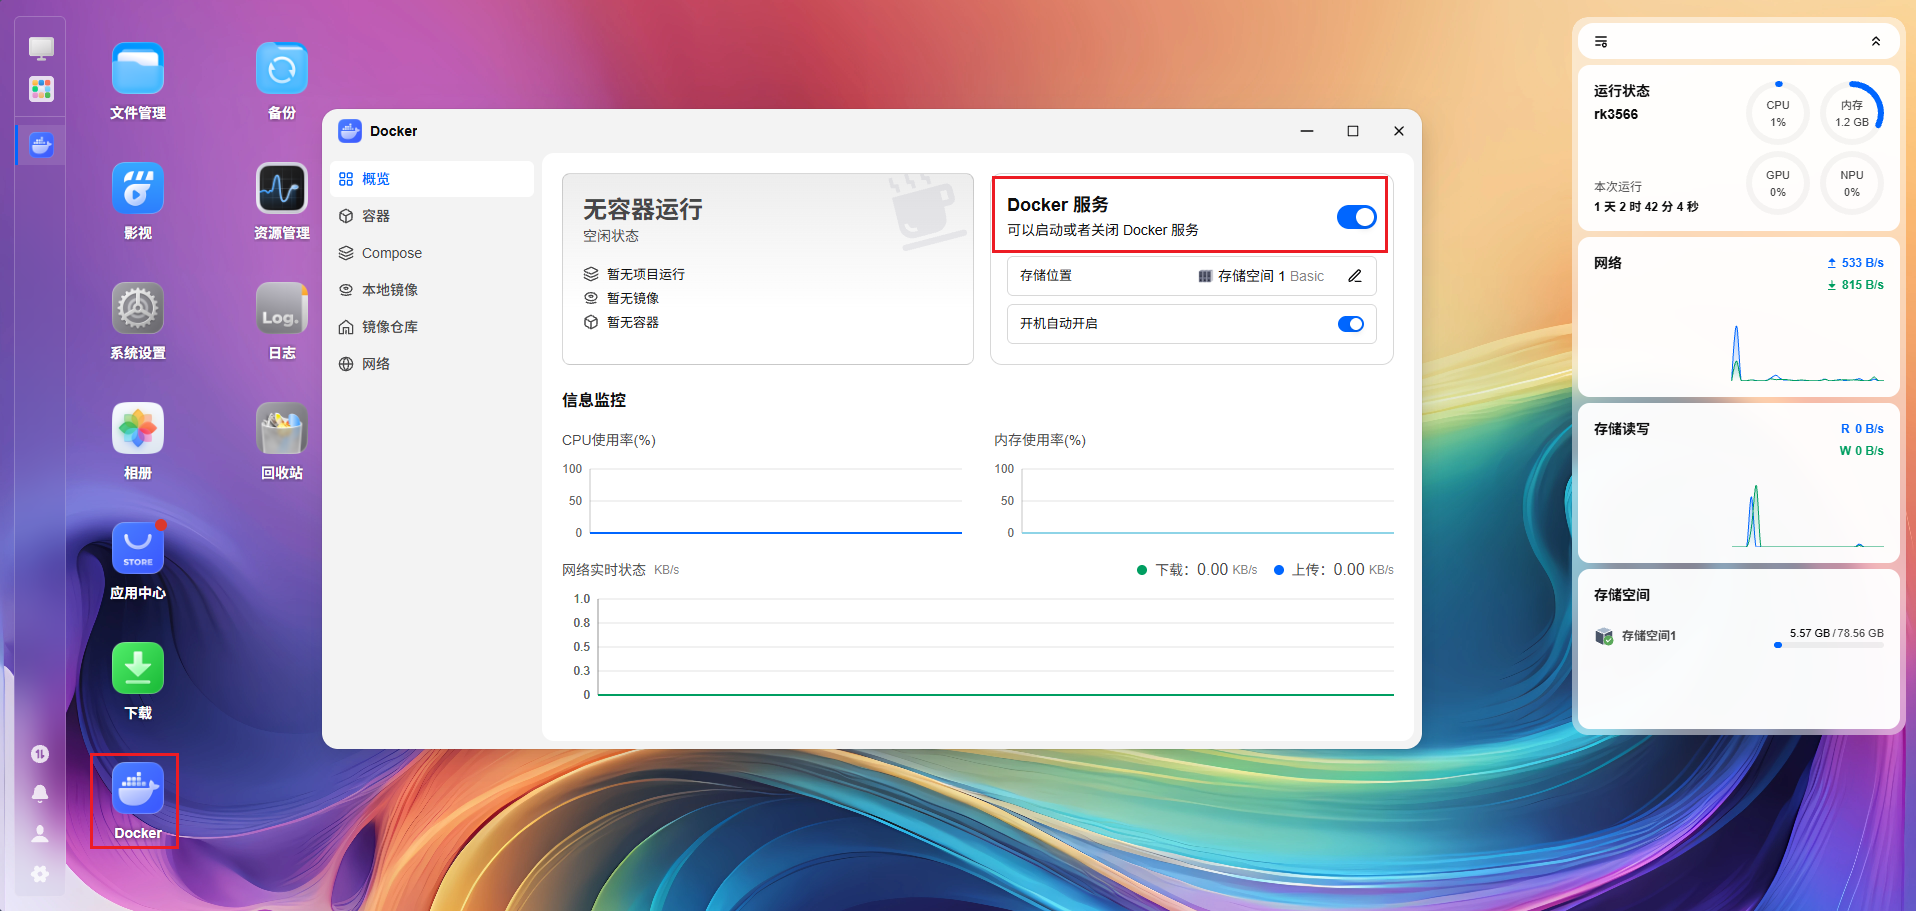Viewport: 1916px width, 911px height.
Task: Click the 存储空间1 usage progress bar
Action: coord(1829,645)
